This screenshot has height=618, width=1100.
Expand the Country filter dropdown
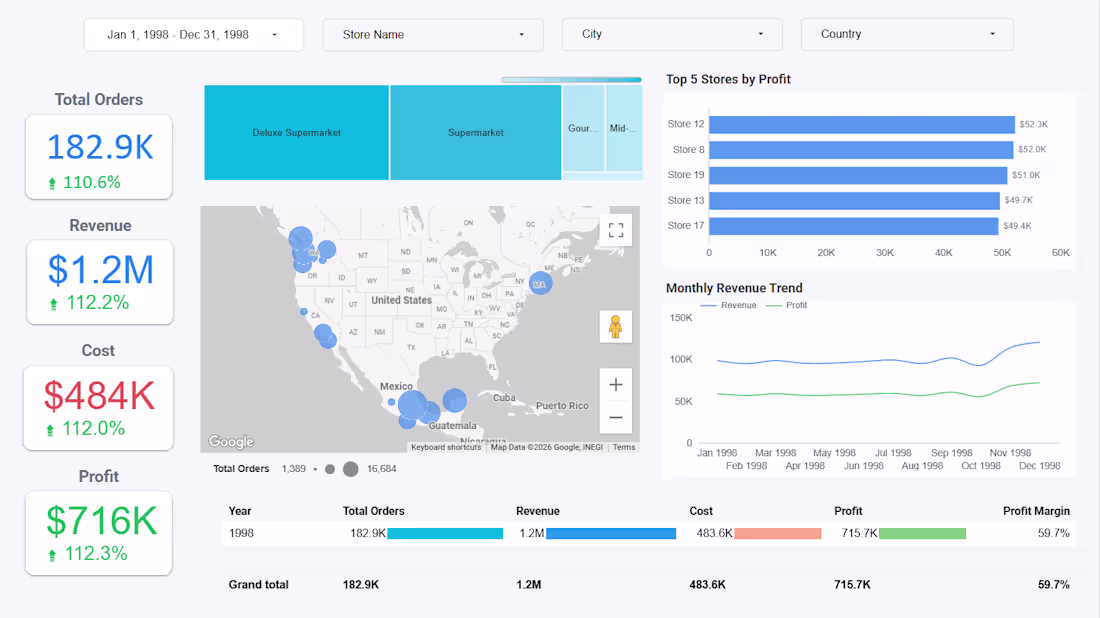point(906,34)
